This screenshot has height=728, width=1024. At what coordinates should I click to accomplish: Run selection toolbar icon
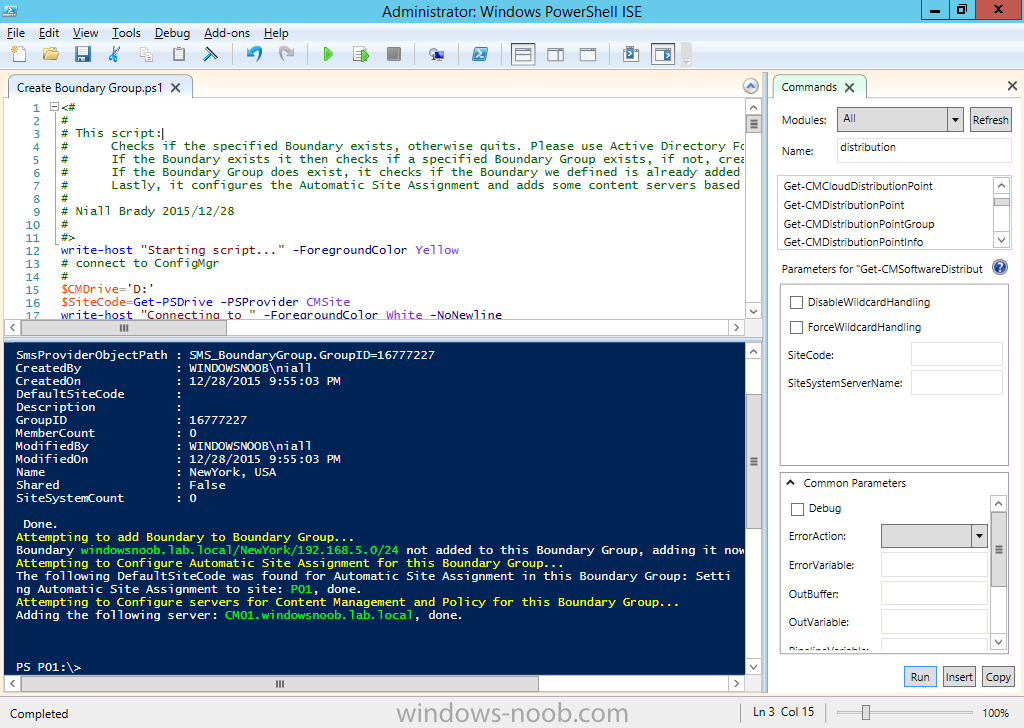click(360, 54)
